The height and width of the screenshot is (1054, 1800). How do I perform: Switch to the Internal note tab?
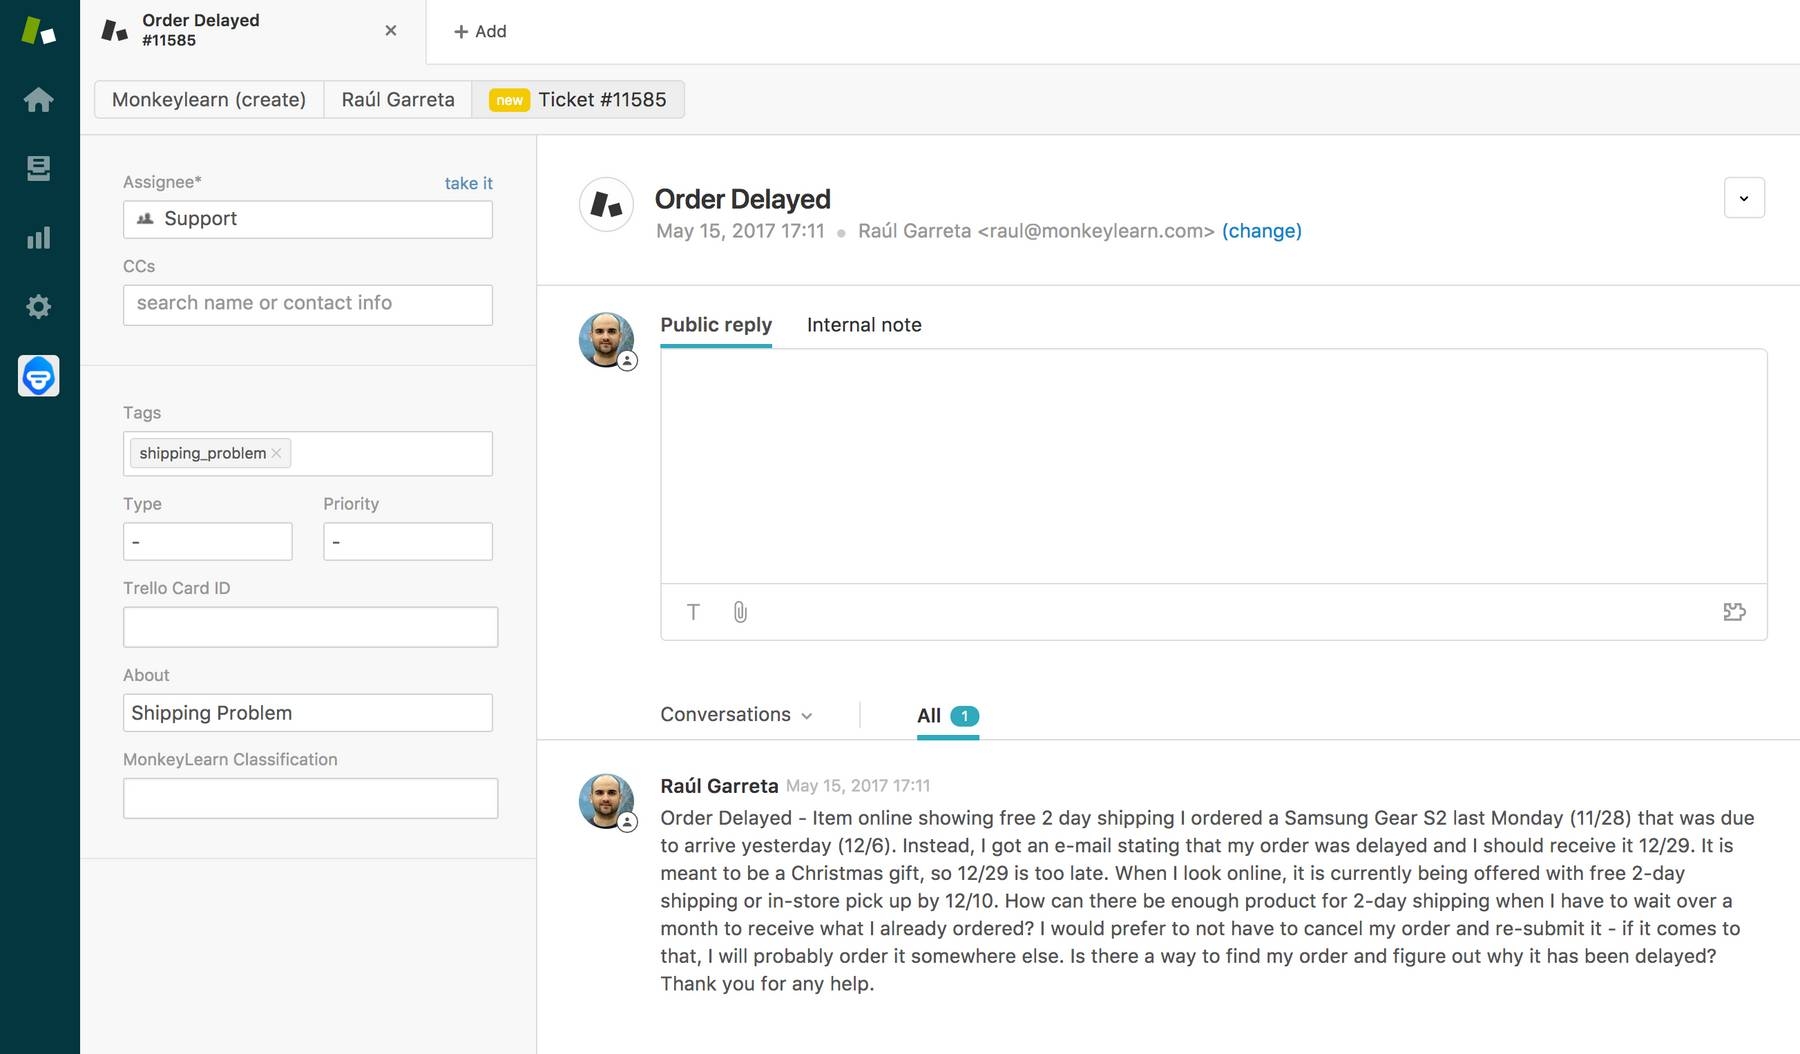tap(864, 325)
